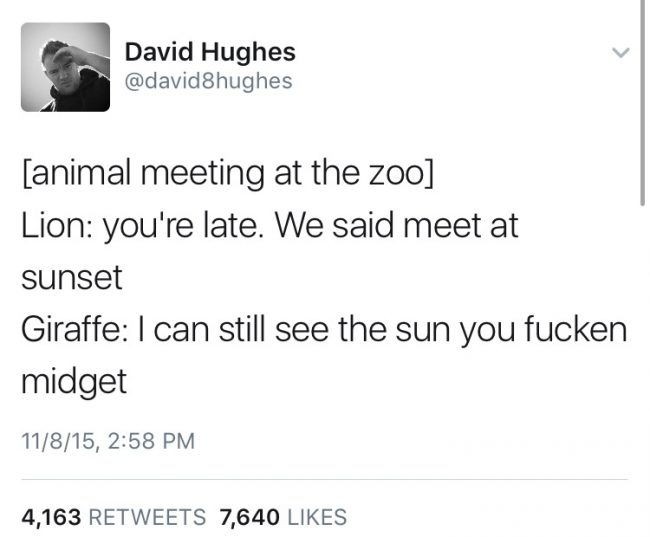Open the @david8hughes handle link
Screen dimensions: 650x537
point(209,81)
